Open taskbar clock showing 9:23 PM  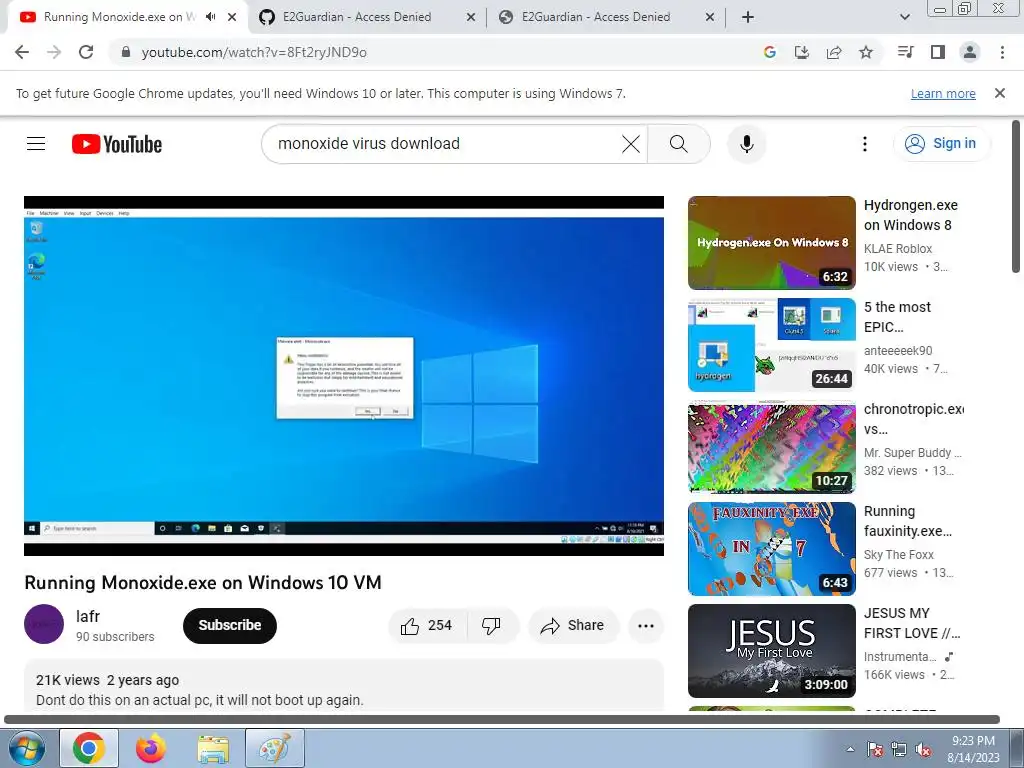pos(973,749)
